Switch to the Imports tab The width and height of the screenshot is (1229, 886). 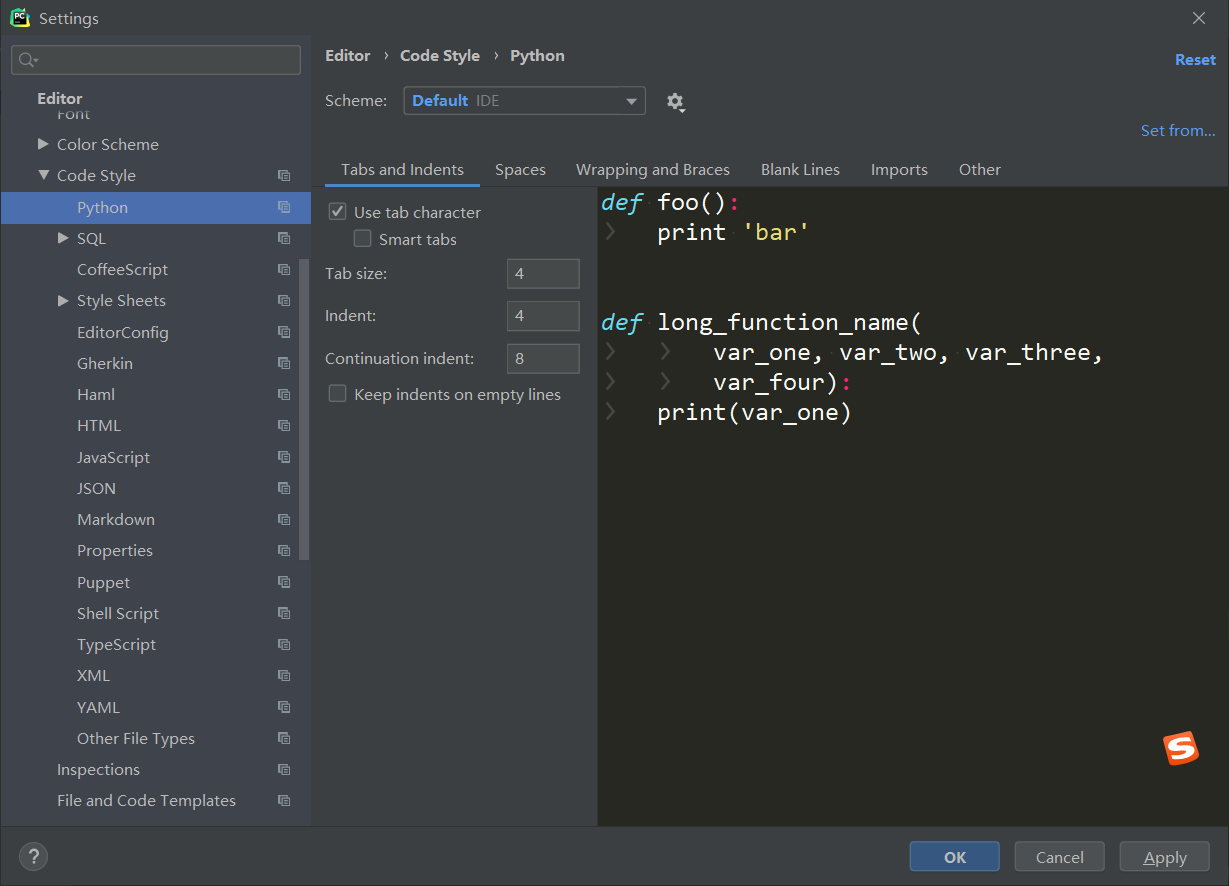899,170
